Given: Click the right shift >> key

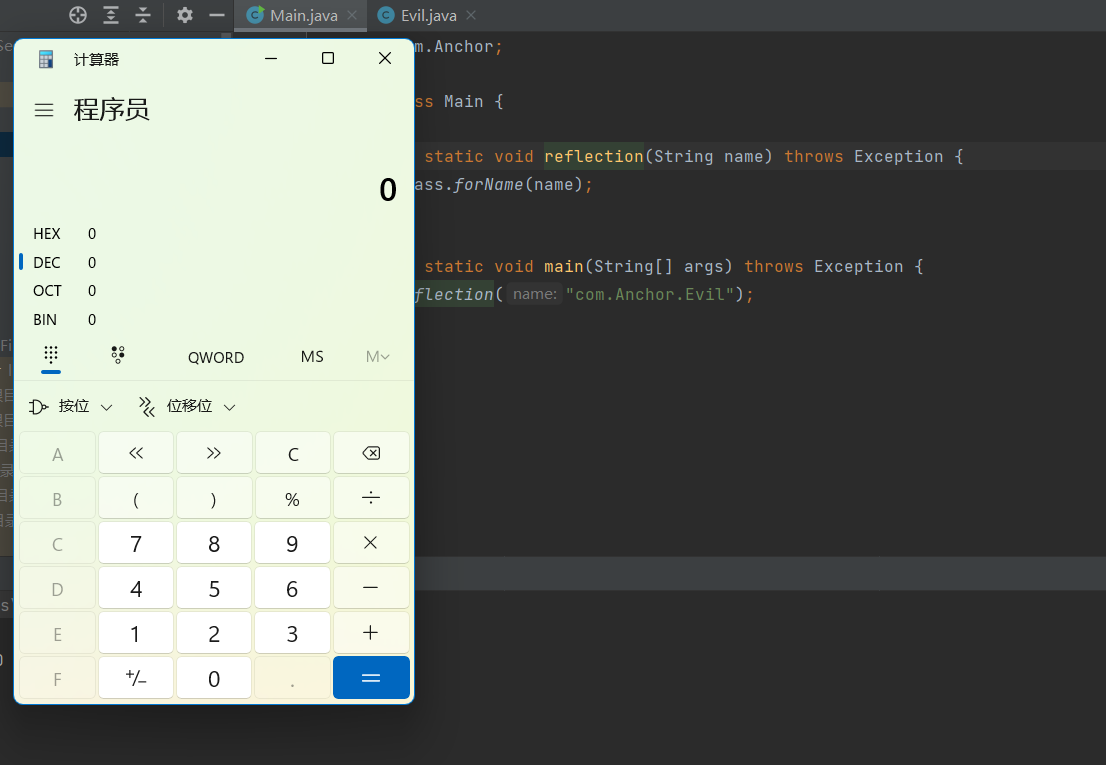Looking at the screenshot, I should [214, 453].
